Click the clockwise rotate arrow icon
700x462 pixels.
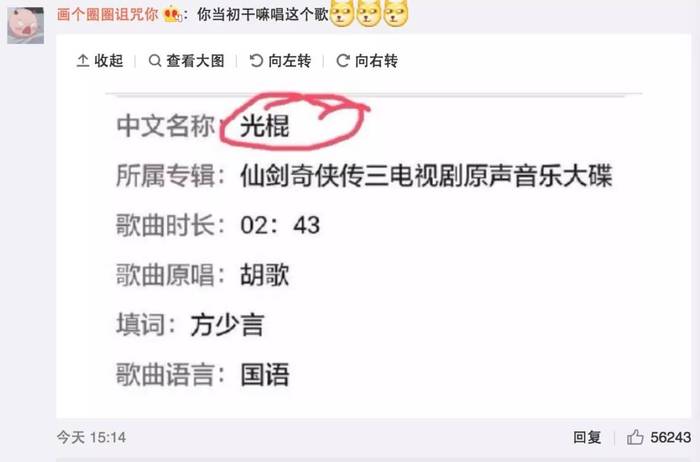343,60
